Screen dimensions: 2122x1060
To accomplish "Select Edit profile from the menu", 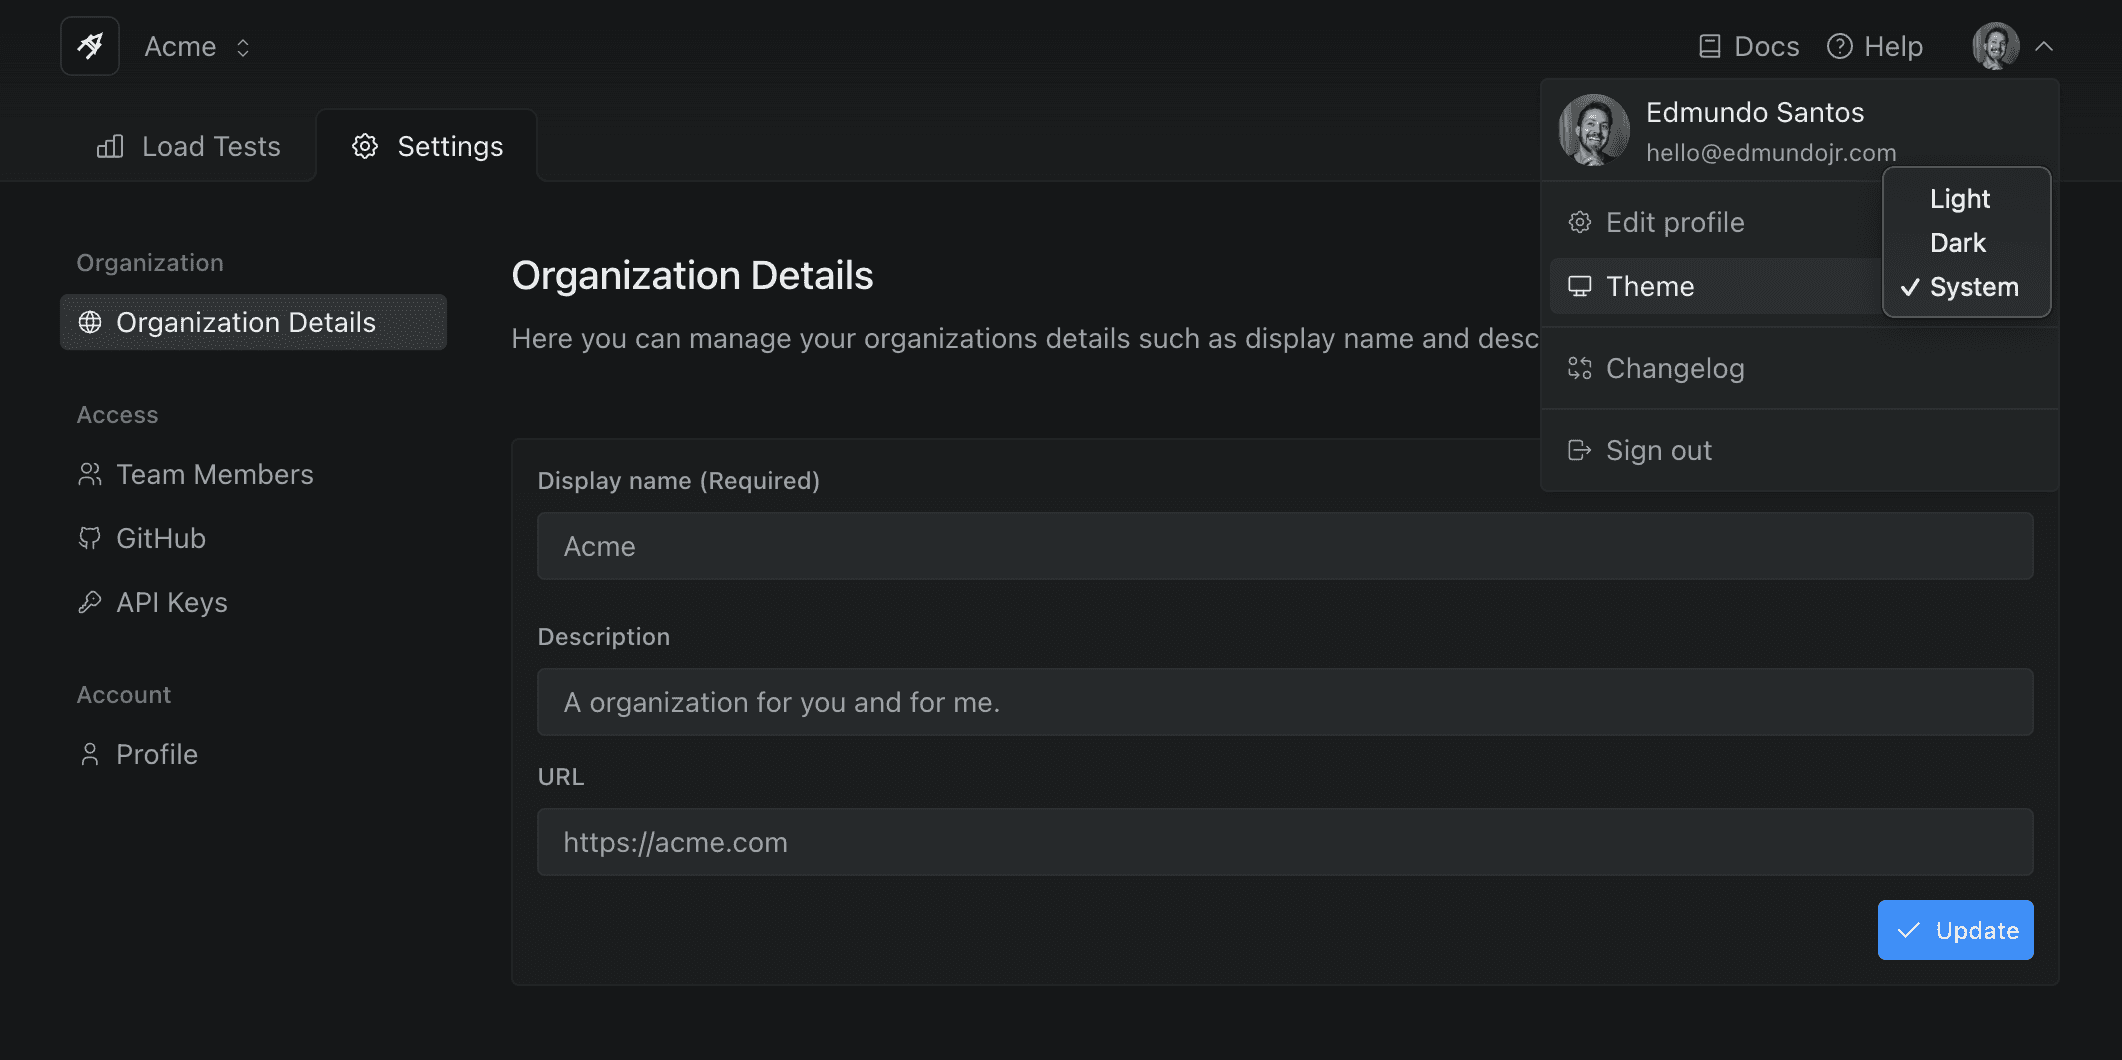I will [1674, 222].
